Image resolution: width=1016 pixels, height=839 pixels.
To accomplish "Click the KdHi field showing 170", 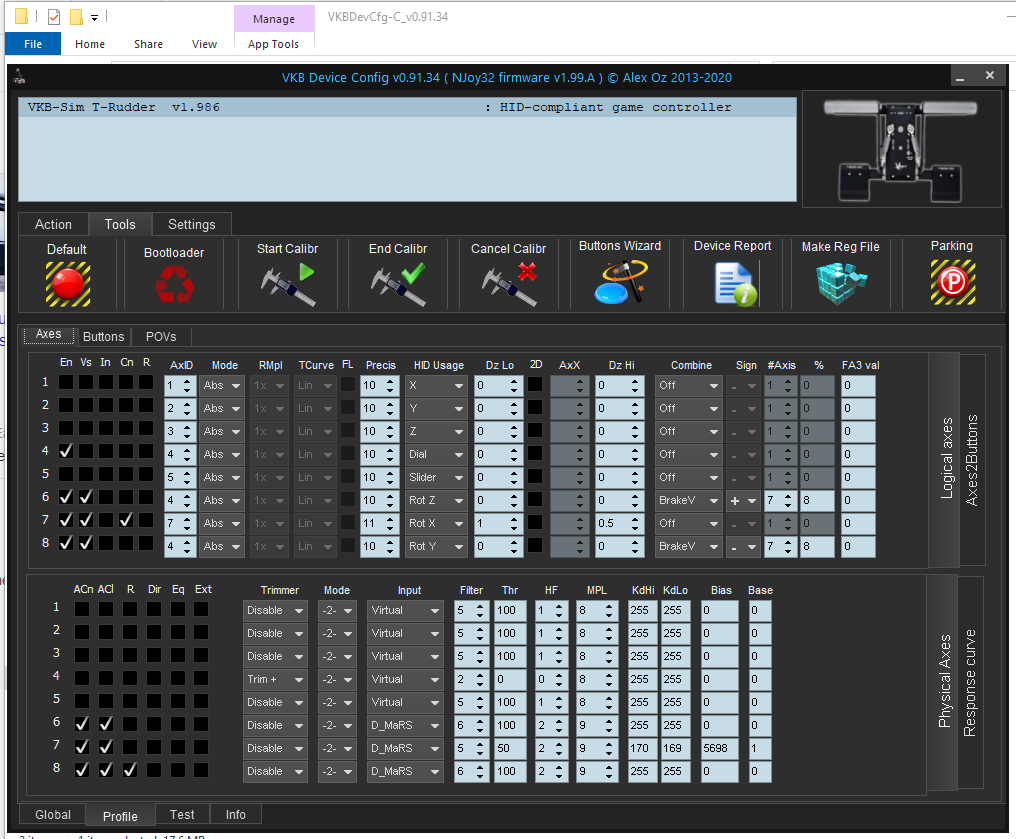I will coord(642,748).
